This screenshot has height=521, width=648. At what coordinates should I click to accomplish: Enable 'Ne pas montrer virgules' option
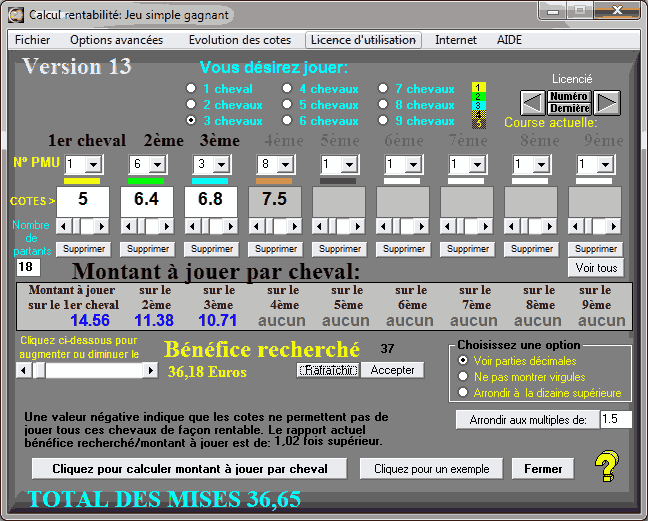pos(462,376)
